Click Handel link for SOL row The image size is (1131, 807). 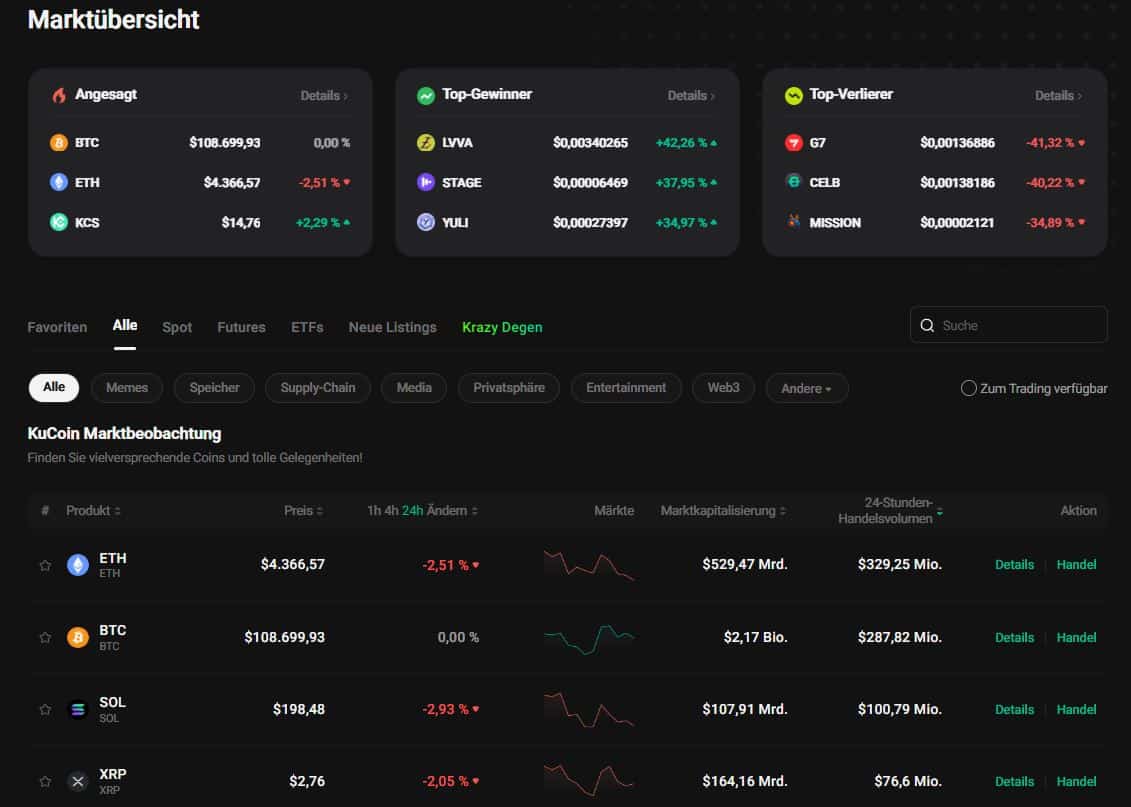click(x=1076, y=709)
